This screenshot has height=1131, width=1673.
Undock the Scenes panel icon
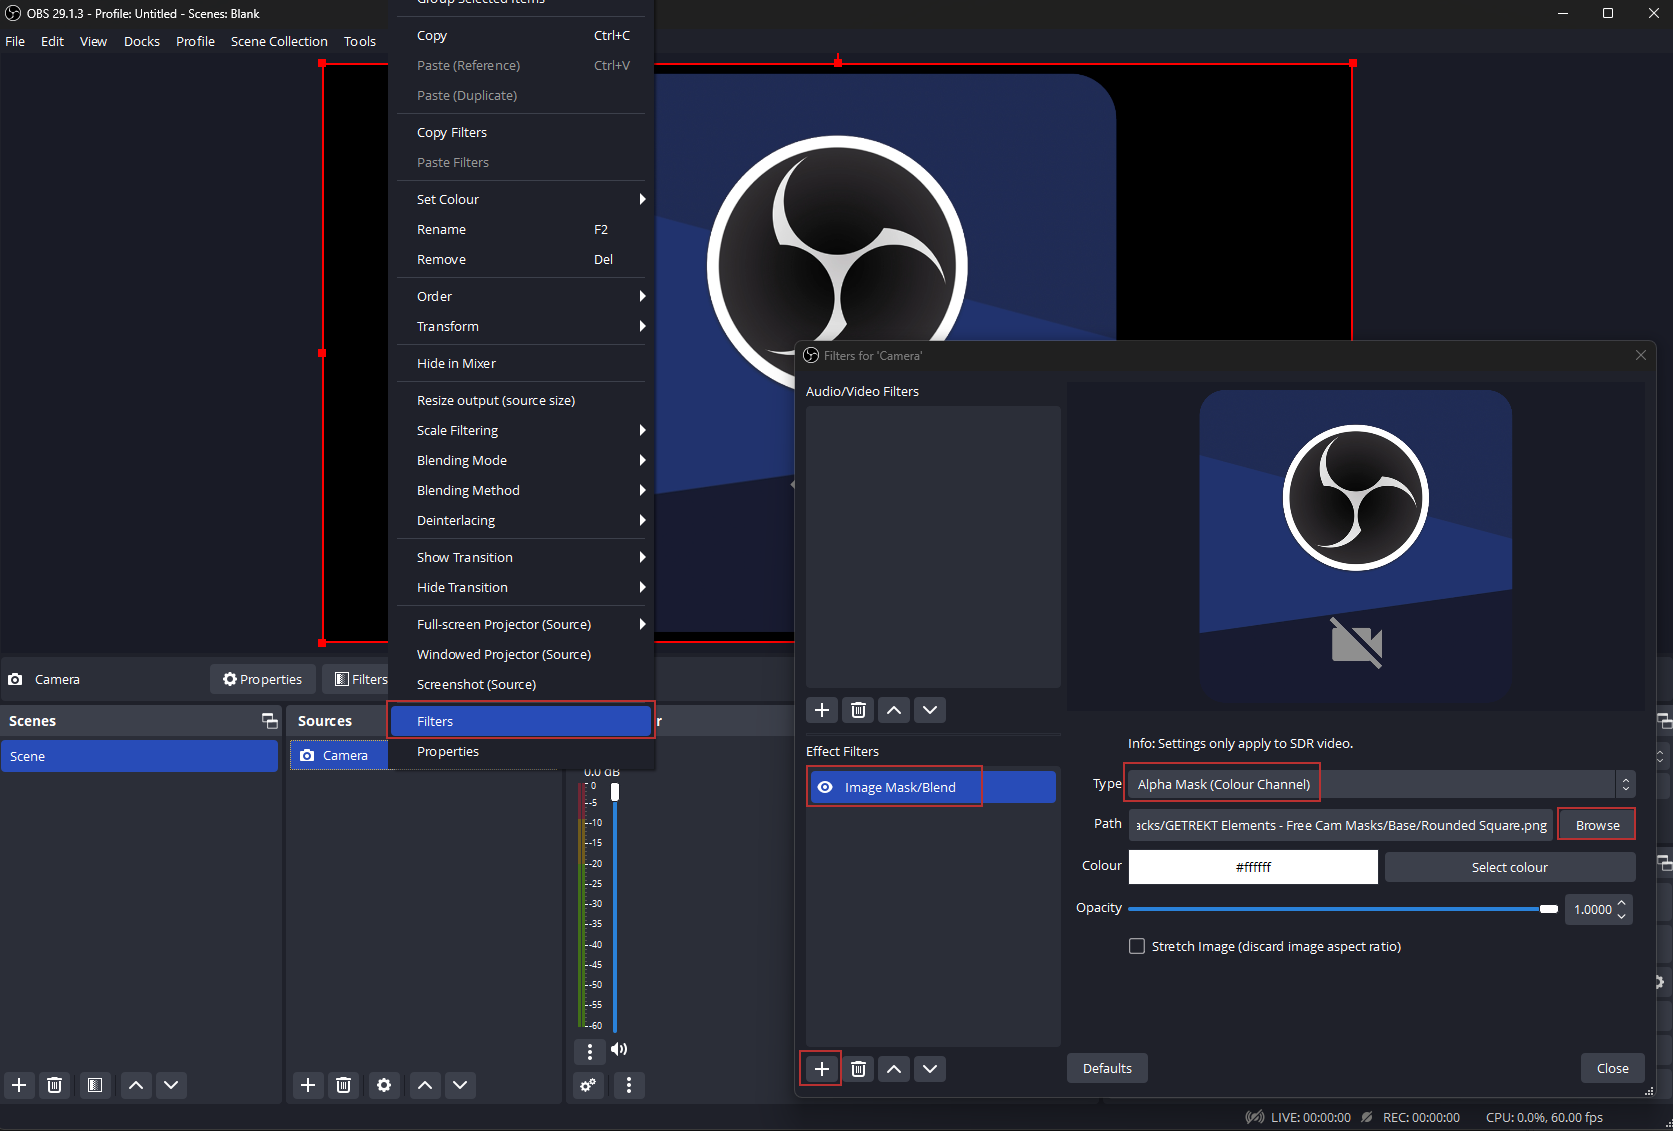(x=269, y=721)
